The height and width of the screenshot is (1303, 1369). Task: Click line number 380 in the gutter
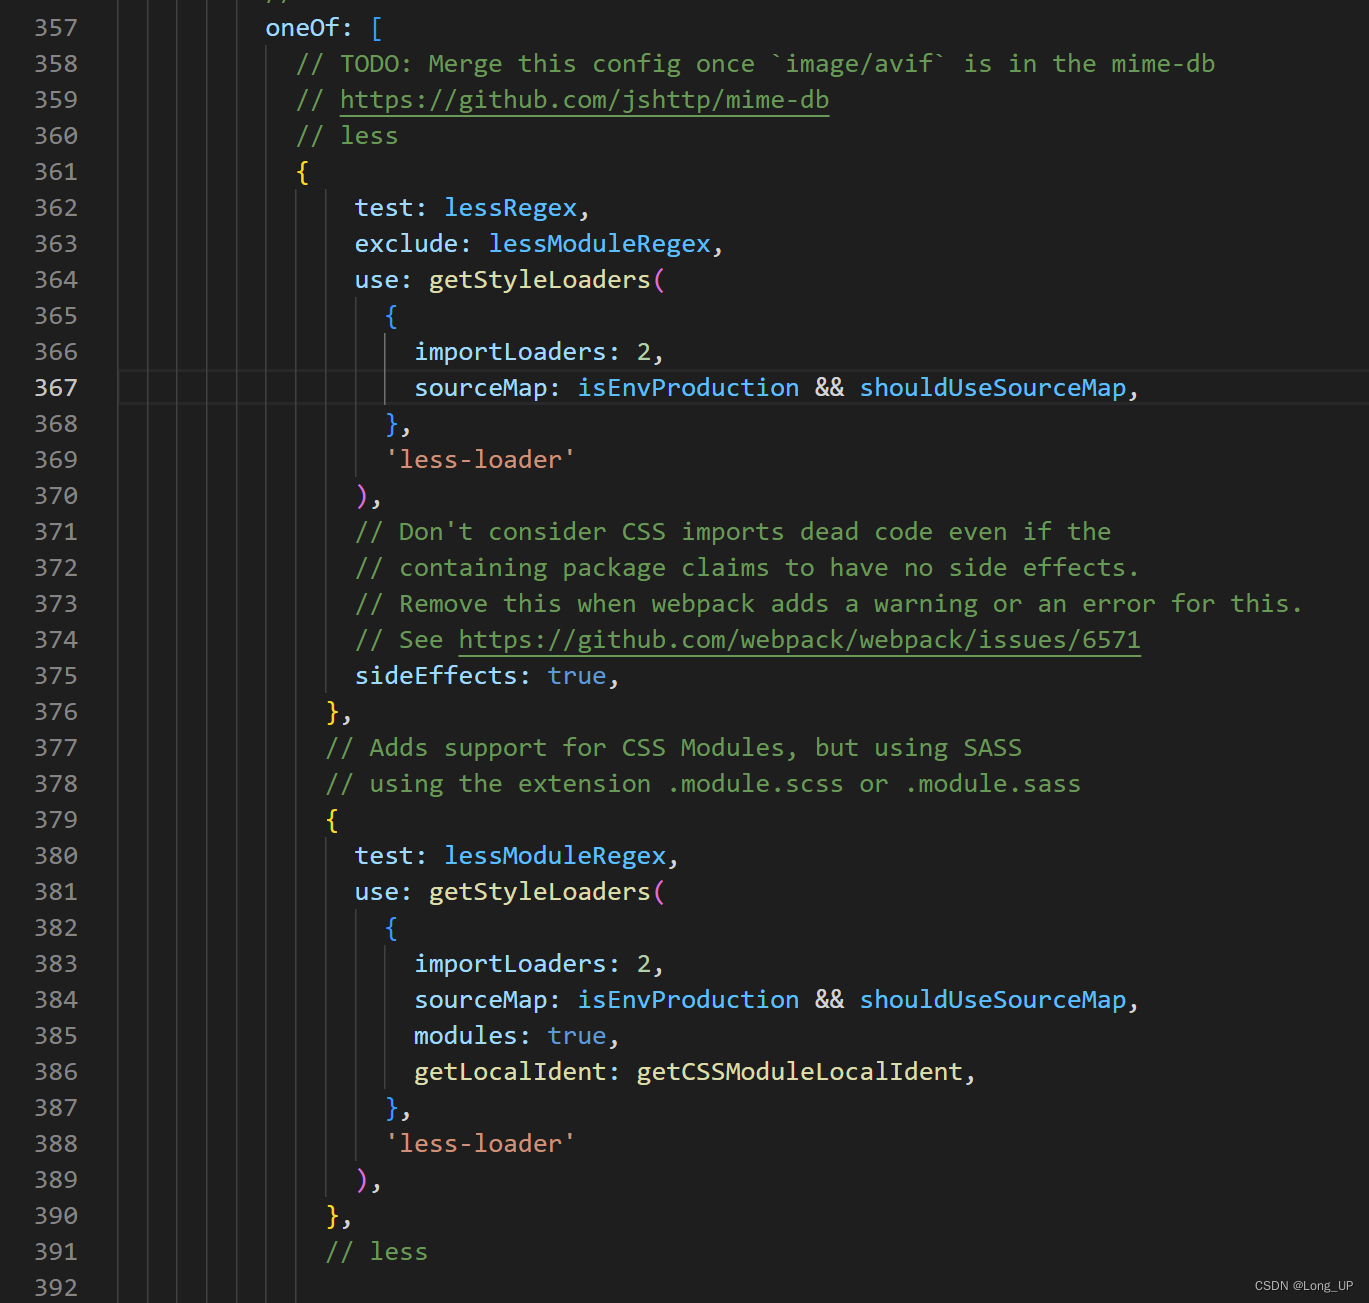pos(56,856)
